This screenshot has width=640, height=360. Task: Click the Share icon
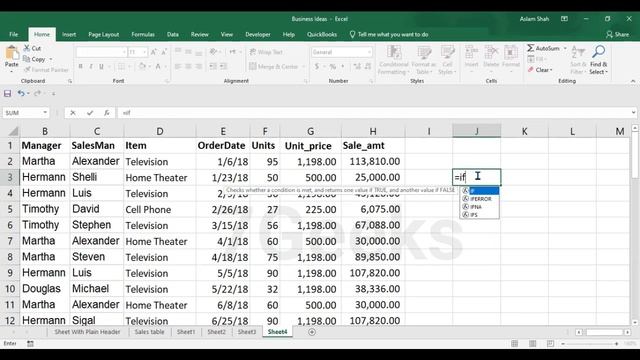point(609,35)
